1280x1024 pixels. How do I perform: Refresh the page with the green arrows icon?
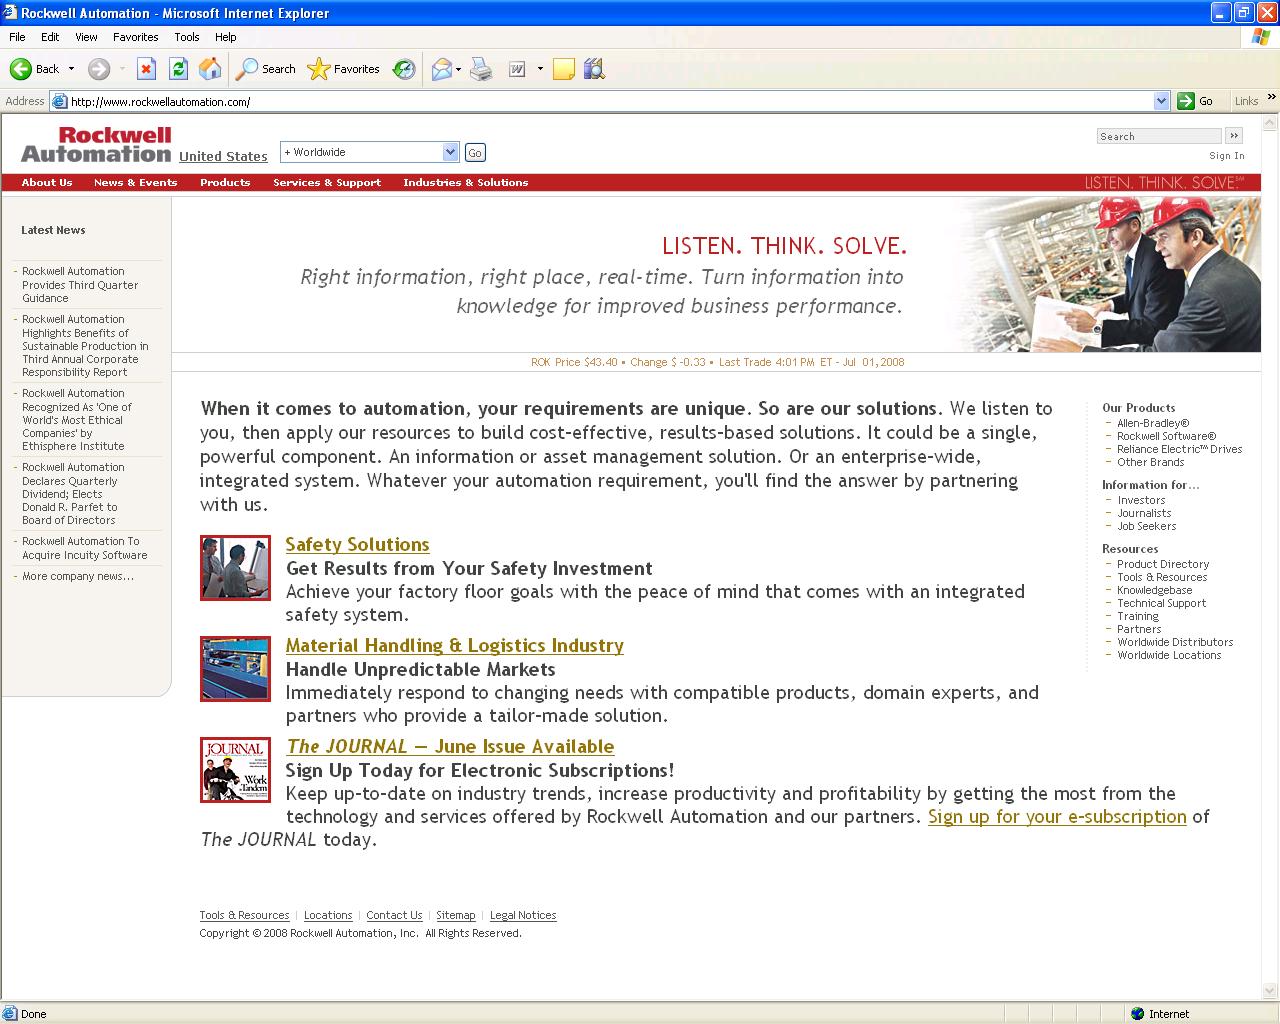tap(178, 69)
